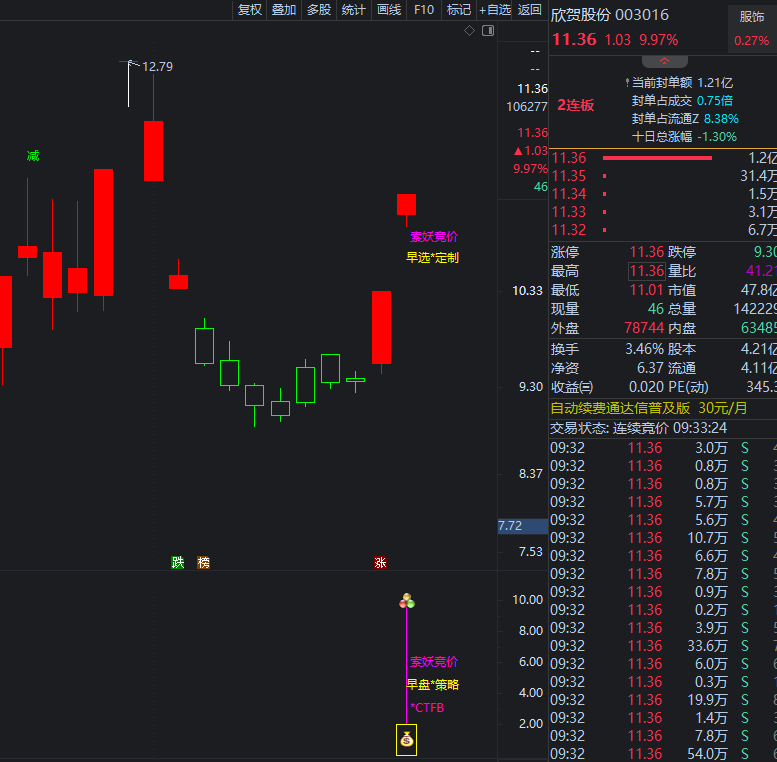
Task: Click the diamond icon above the chart
Action: [x=470, y=31]
